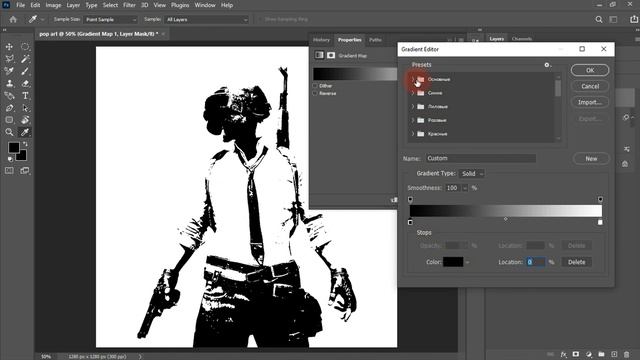Viewport: 640px width, 360px height.
Task: Select the Gradient Map adjustment icon in Properties
Action: [319, 55]
